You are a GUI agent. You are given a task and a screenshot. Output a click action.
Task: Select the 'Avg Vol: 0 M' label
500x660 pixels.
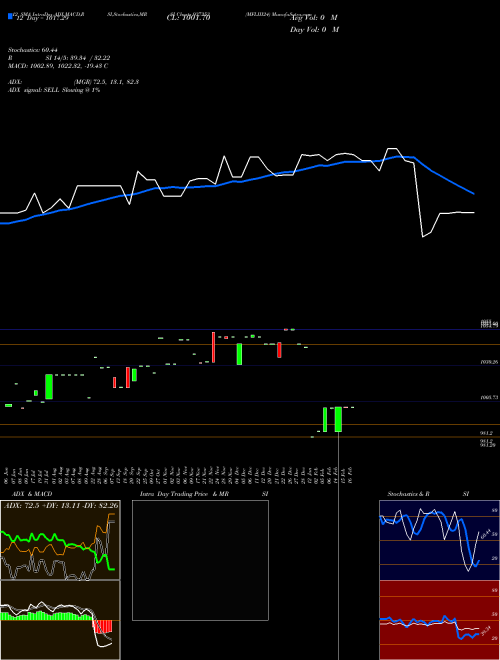click(314, 18)
